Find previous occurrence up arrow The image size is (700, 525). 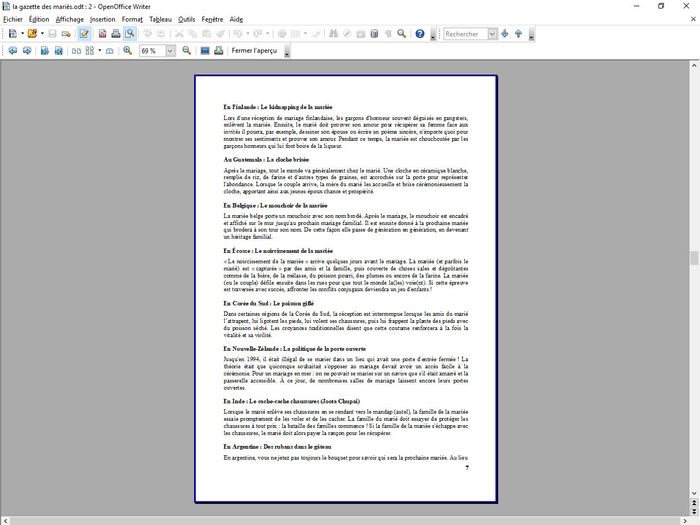point(519,33)
